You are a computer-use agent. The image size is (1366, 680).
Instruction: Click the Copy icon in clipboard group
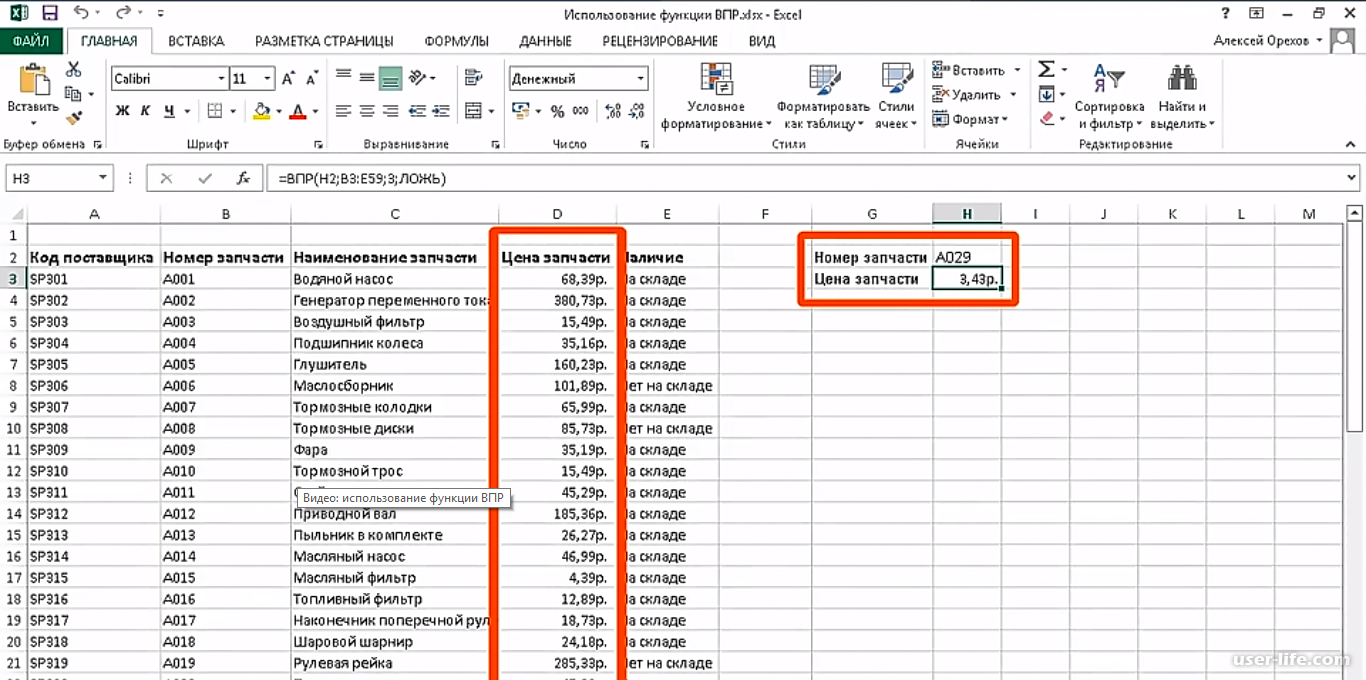(73, 93)
